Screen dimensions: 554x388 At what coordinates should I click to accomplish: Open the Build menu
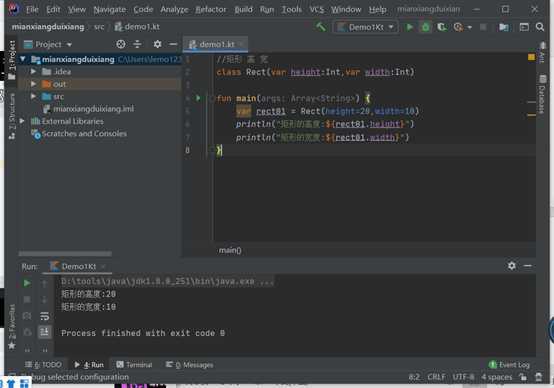[x=243, y=10]
